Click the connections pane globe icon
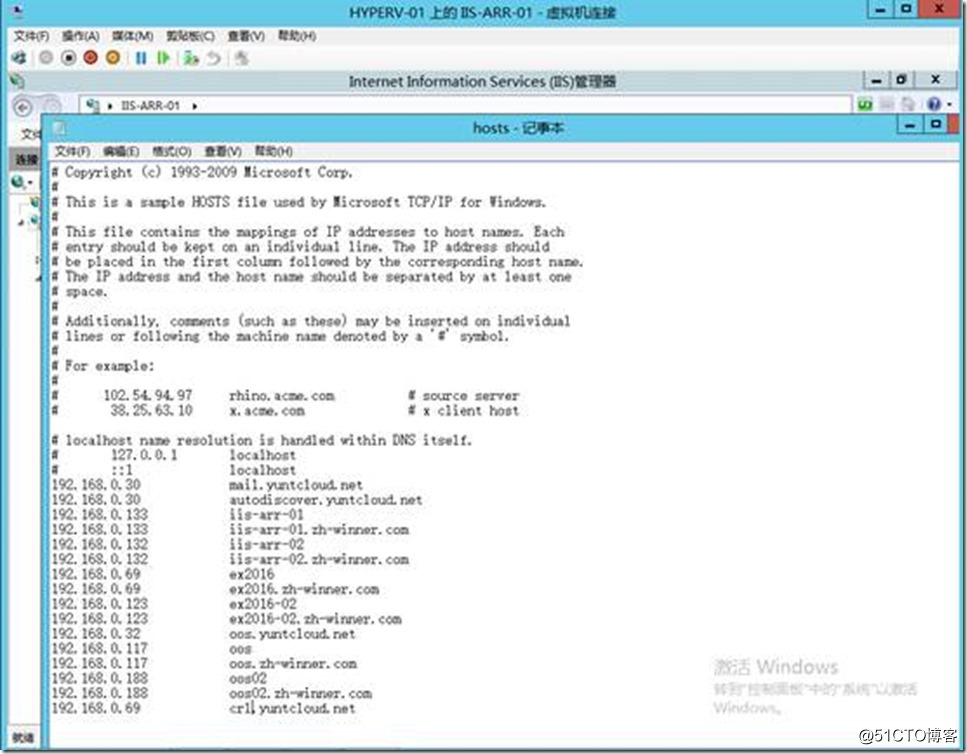The image size is (967, 754). [18, 182]
